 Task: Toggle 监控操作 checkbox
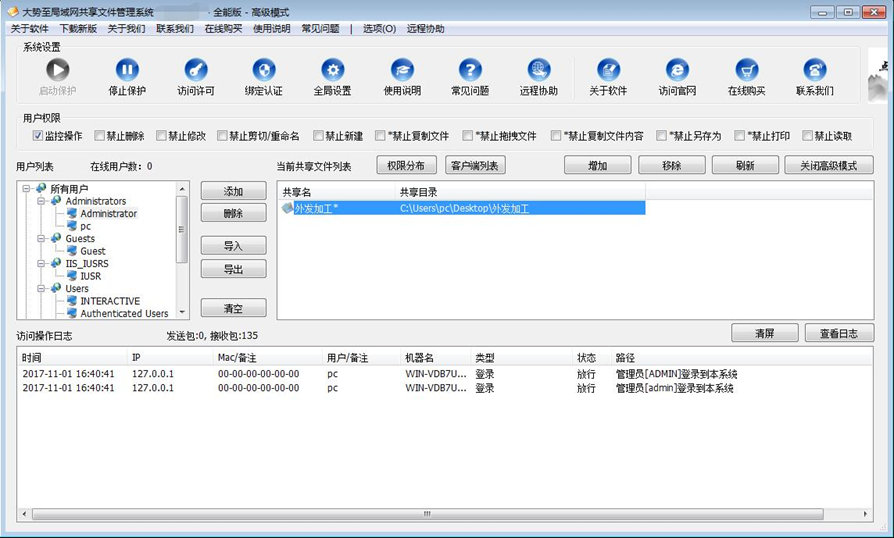click(x=38, y=136)
